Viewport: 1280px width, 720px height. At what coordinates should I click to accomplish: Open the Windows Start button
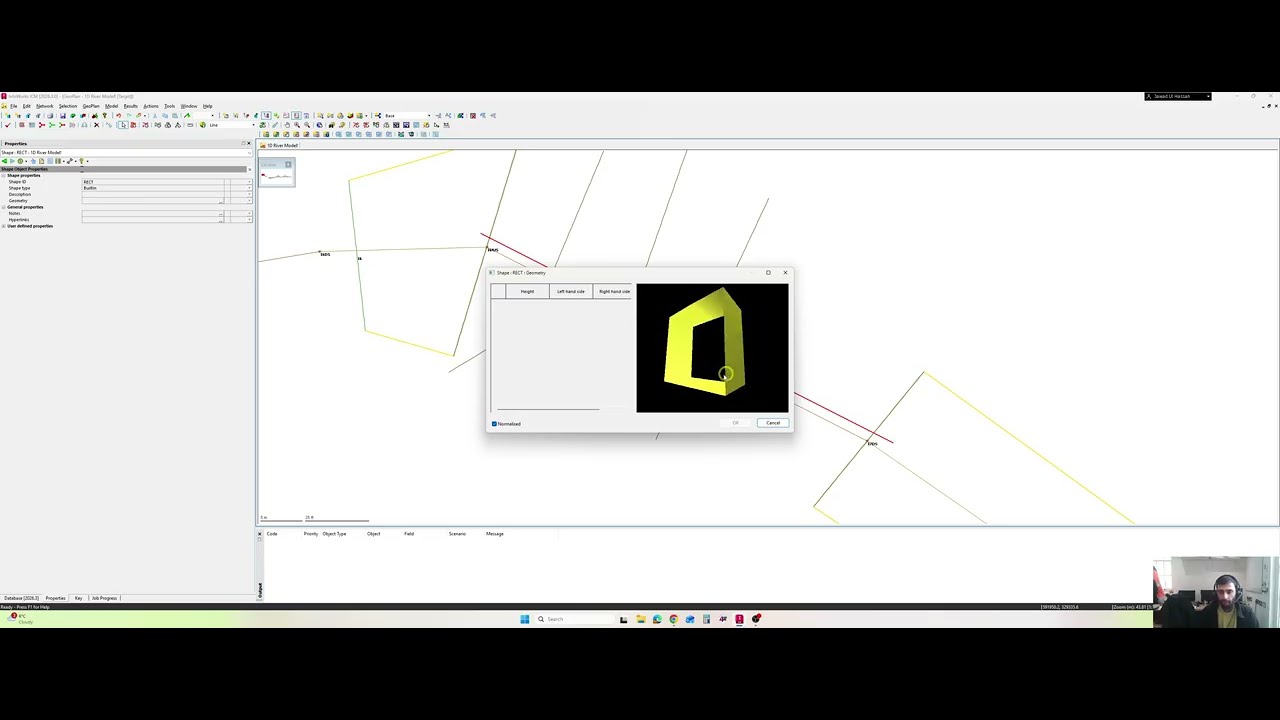[524, 619]
